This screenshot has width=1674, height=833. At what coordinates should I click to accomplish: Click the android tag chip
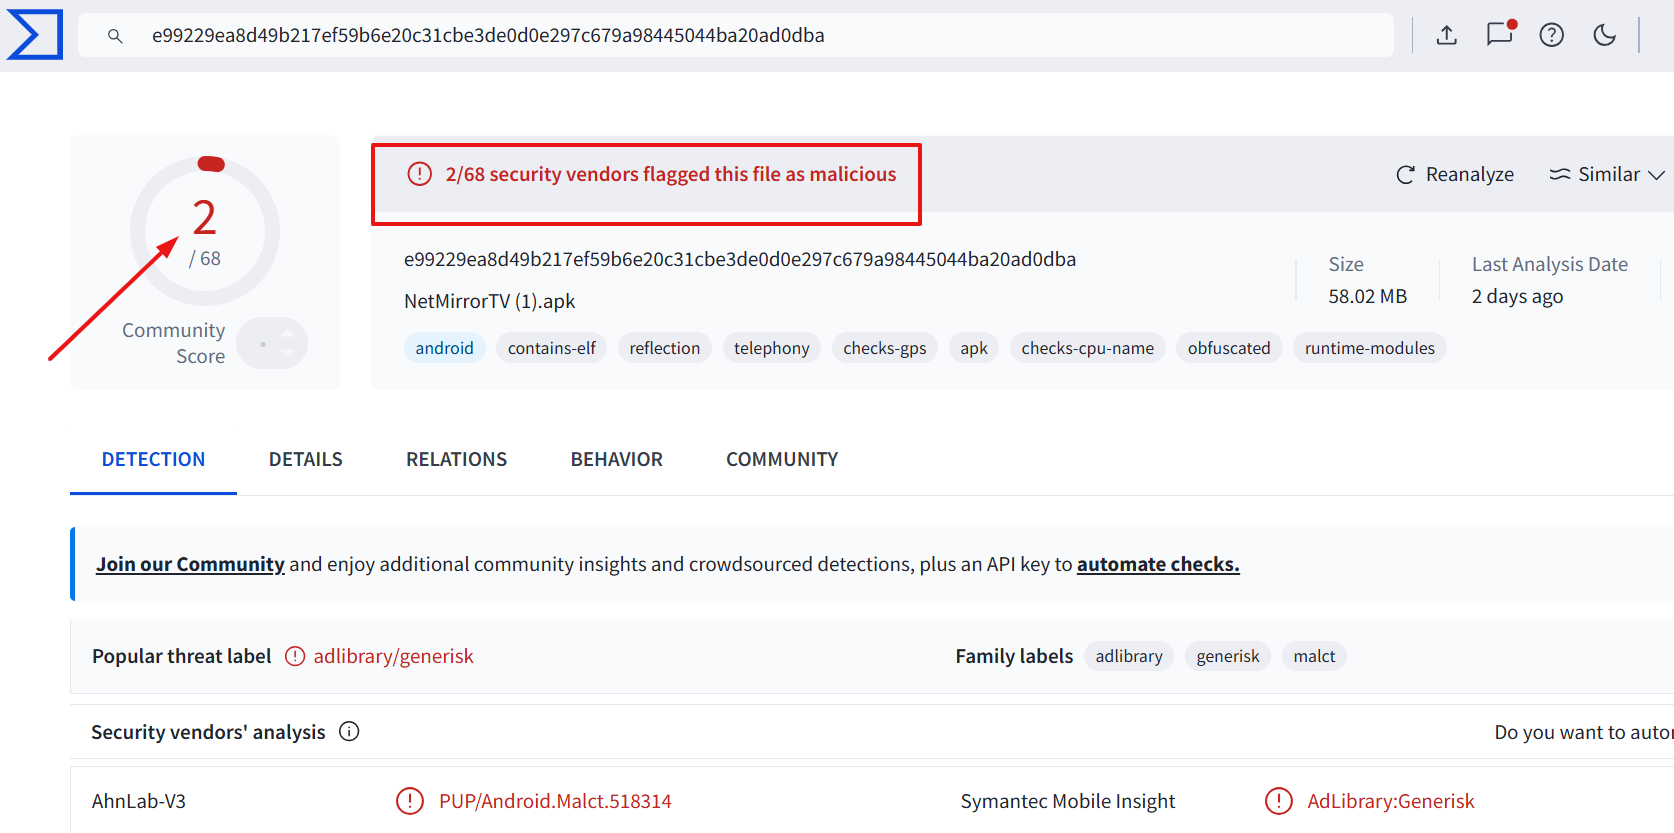[x=444, y=348]
